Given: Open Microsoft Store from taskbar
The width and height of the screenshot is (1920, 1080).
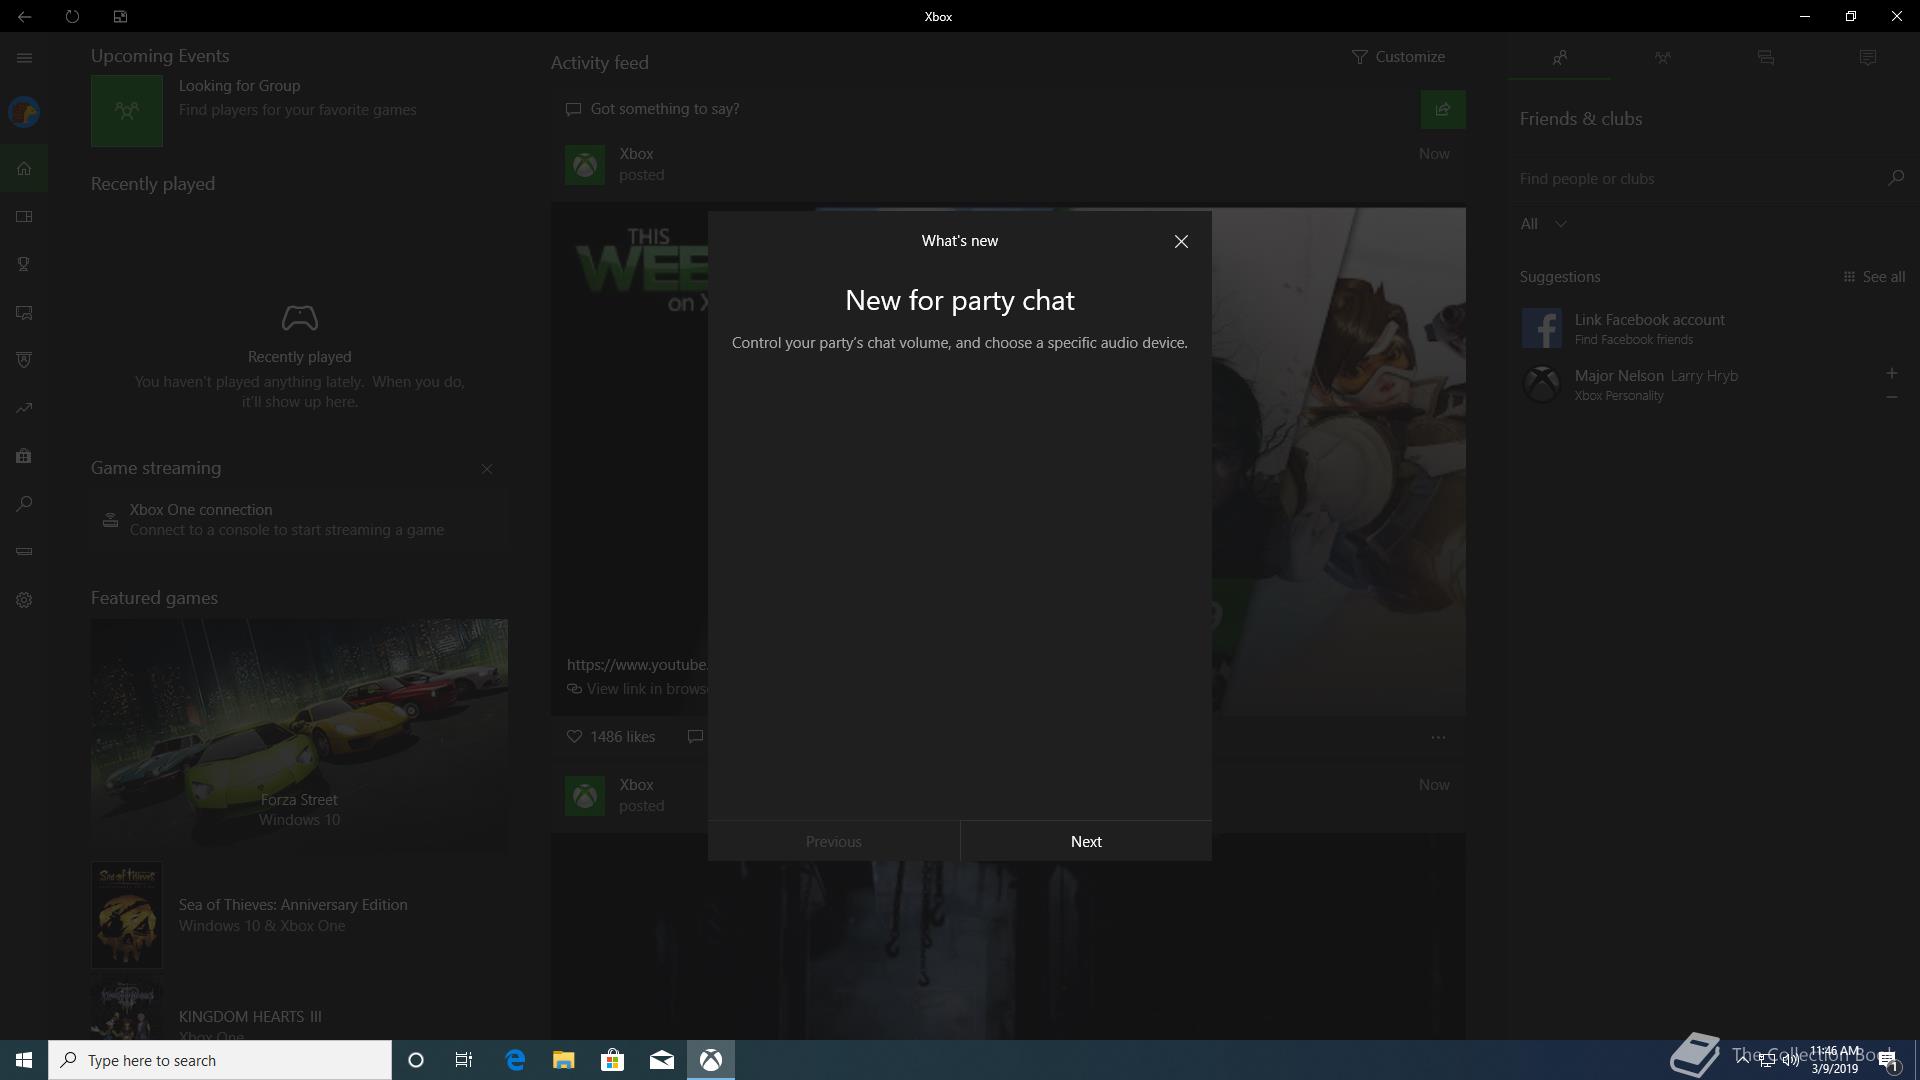Looking at the screenshot, I should tap(612, 1060).
